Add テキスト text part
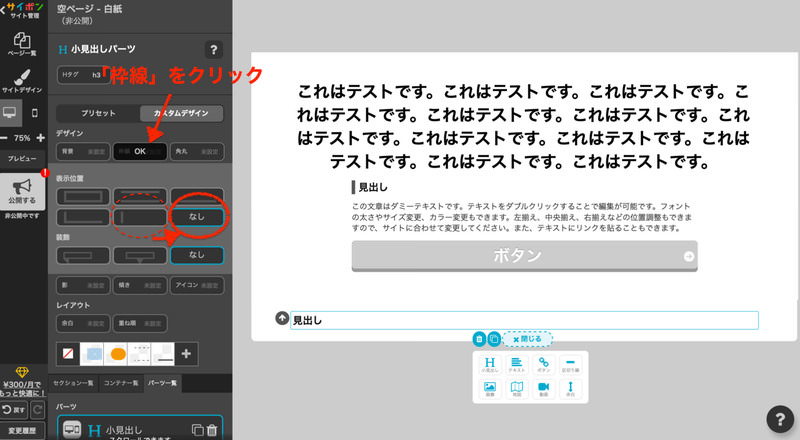The height and width of the screenshot is (440, 800). click(x=516, y=364)
